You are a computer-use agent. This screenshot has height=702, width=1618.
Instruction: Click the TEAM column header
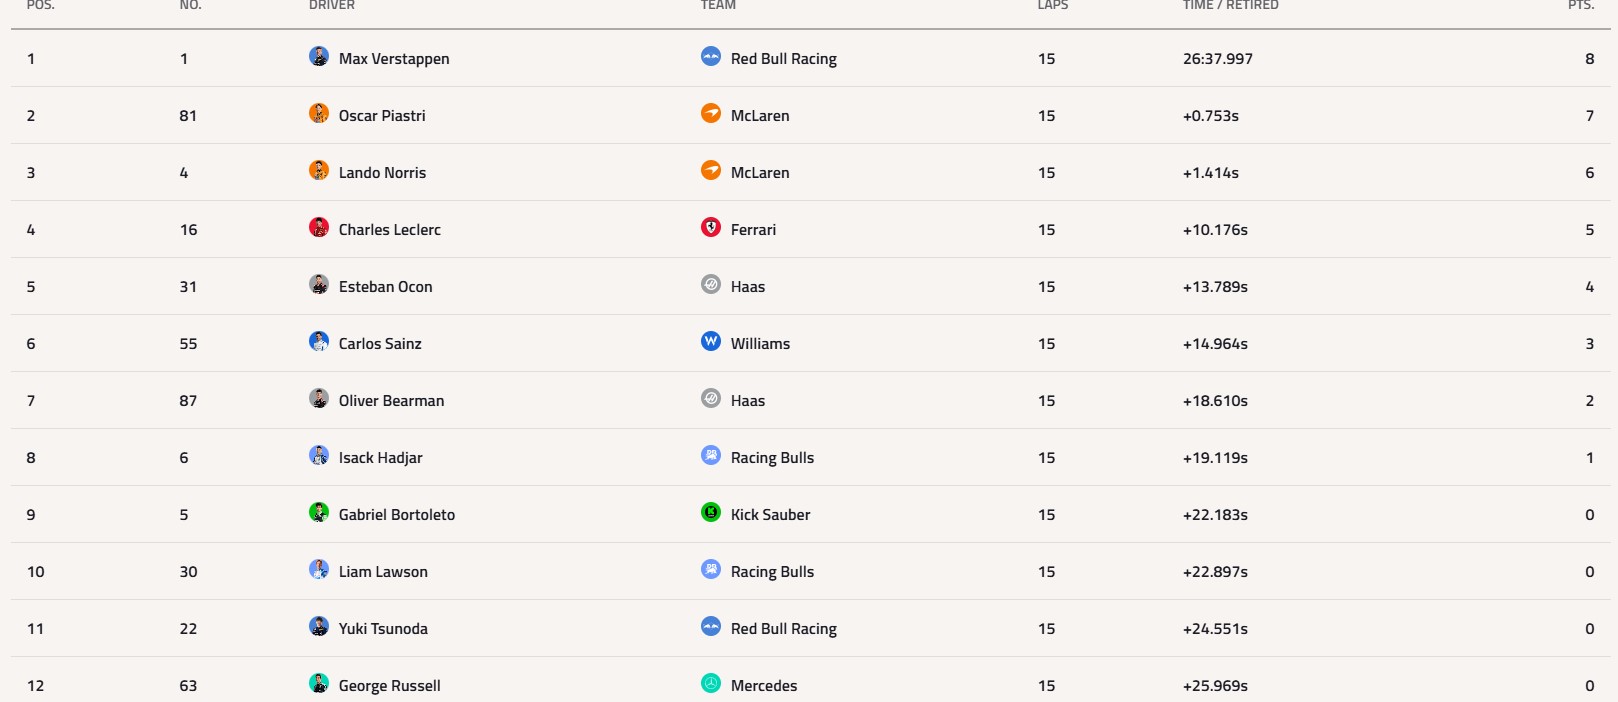point(718,6)
